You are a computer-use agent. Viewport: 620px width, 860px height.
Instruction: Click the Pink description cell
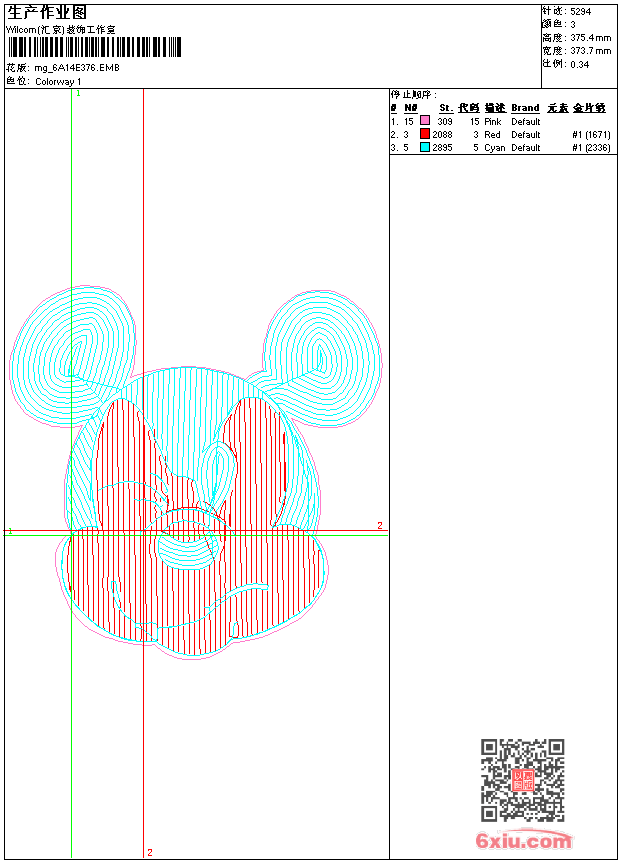[x=493, y=122]
